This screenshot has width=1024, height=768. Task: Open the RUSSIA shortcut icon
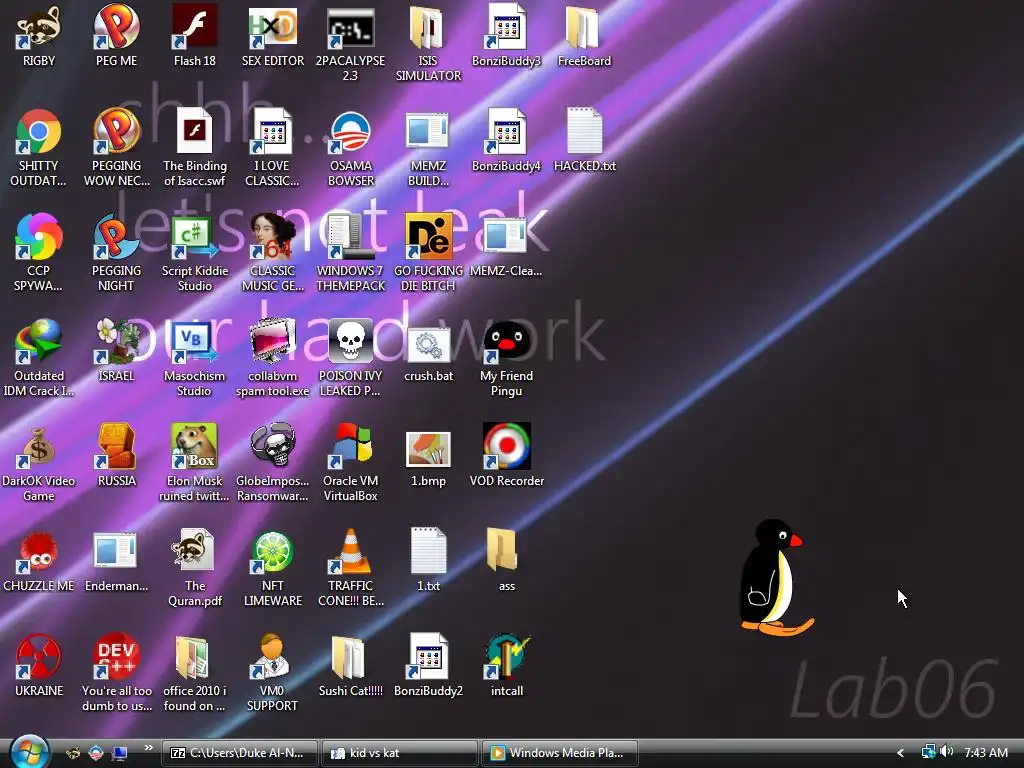[116, 447]
